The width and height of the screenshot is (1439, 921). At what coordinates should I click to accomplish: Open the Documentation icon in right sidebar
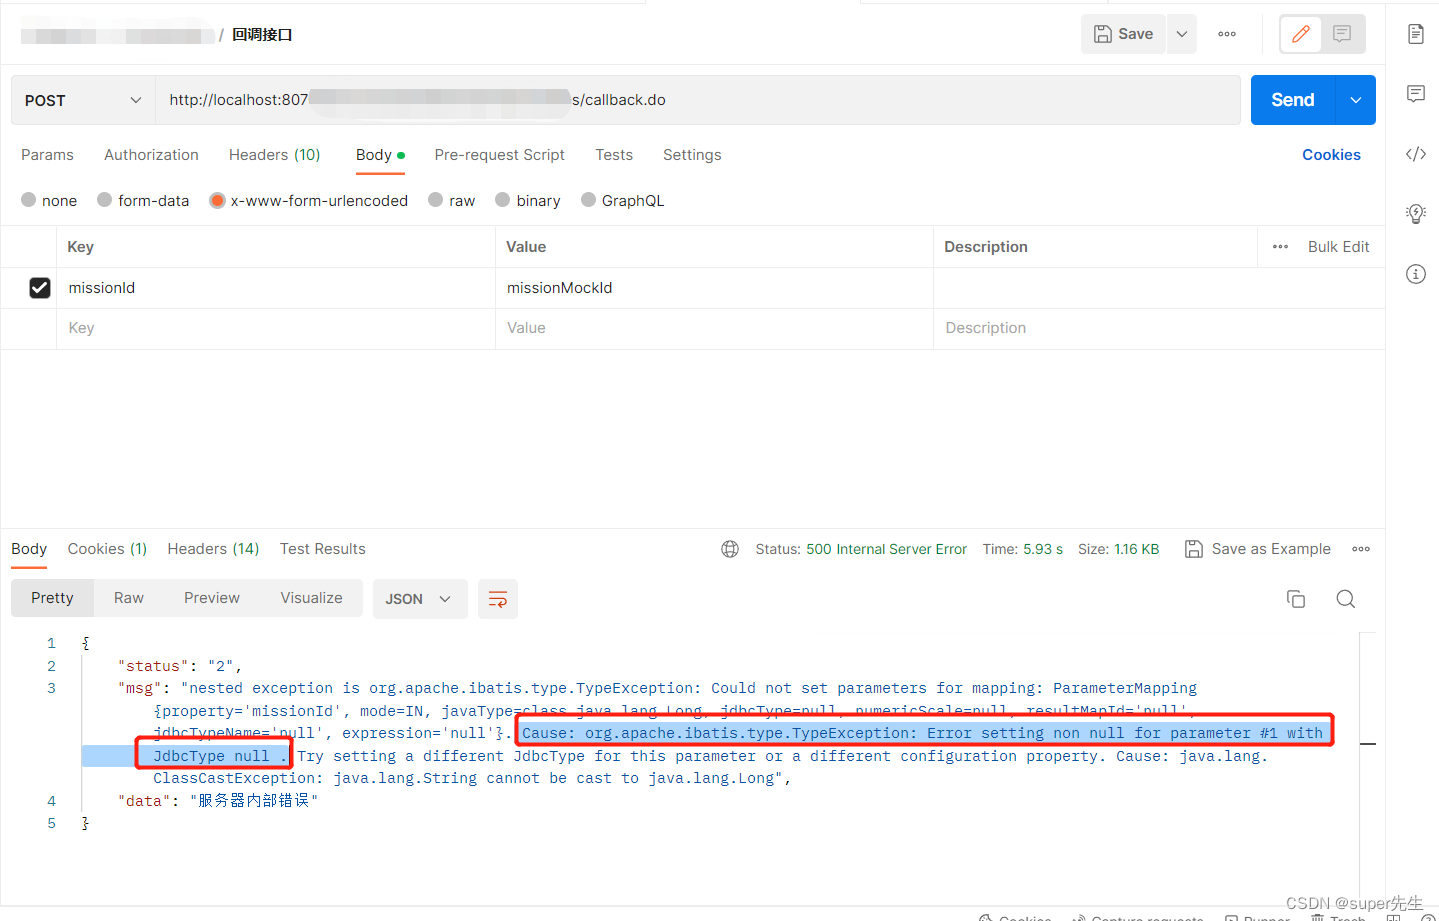(1415, 34)
